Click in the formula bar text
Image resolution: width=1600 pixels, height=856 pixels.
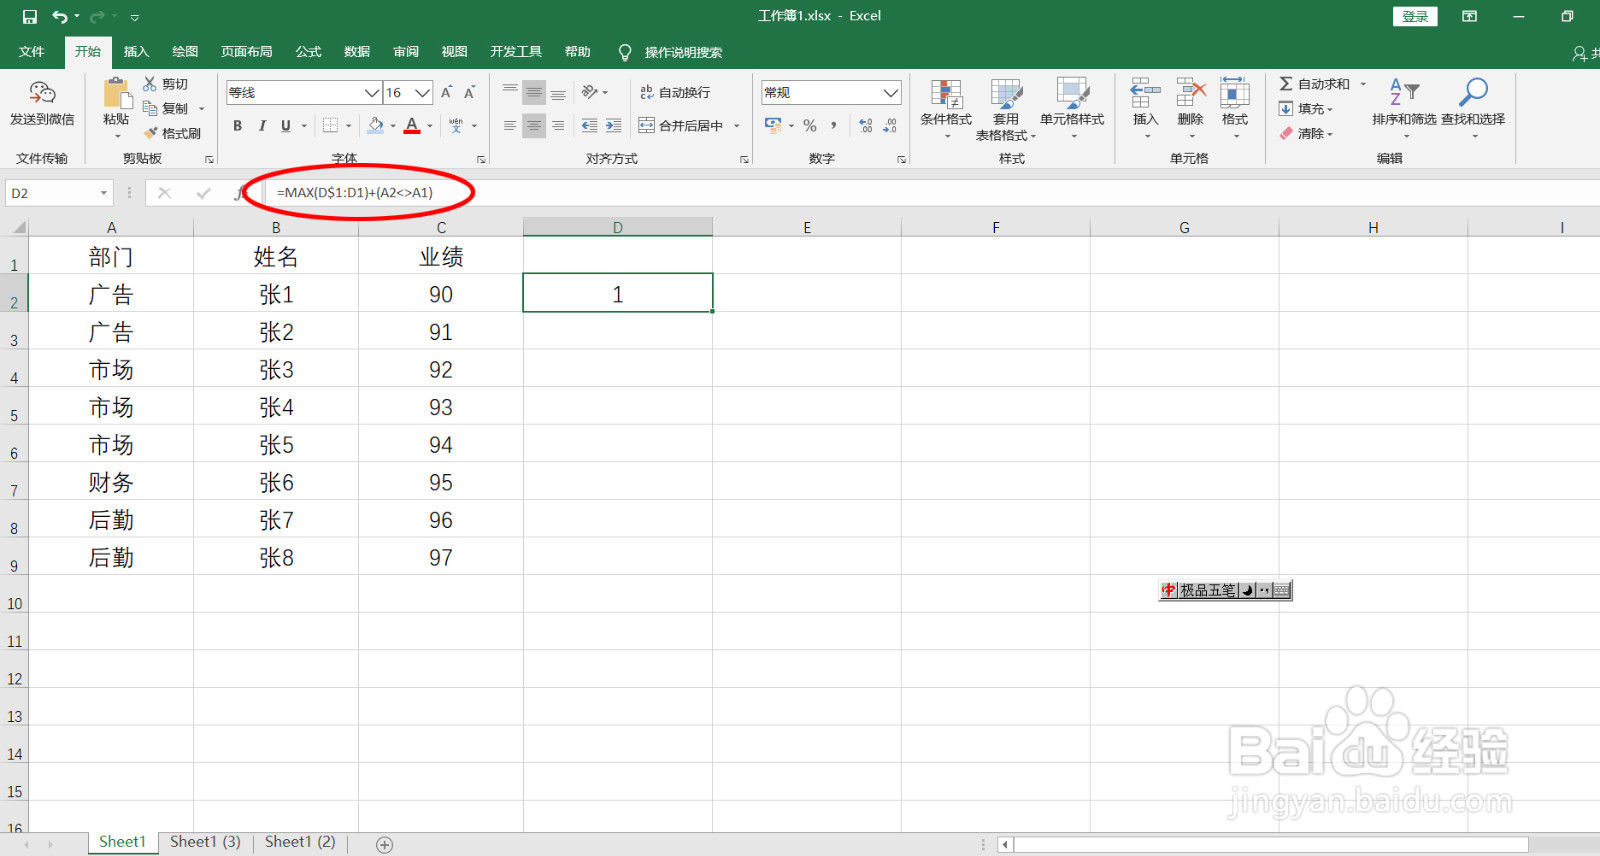click(355, 193)
